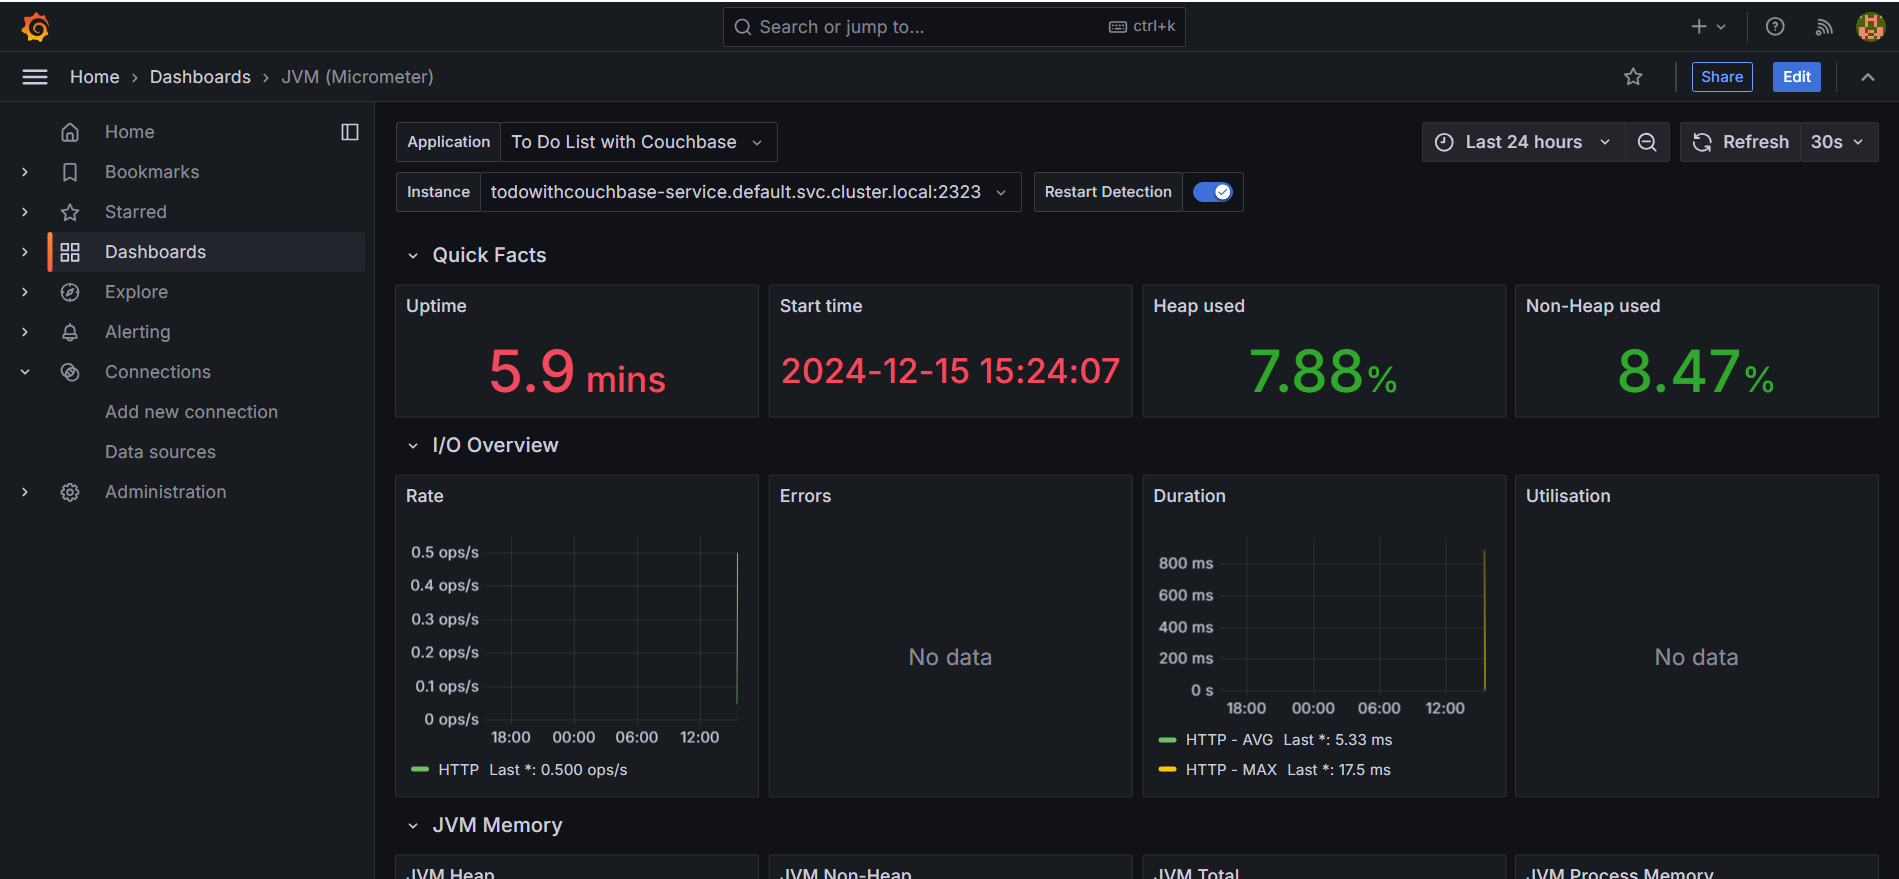Screen dimensions: 1899x879
Task: Star this dashboard as favorite
Action: (x=1633, y=77)
